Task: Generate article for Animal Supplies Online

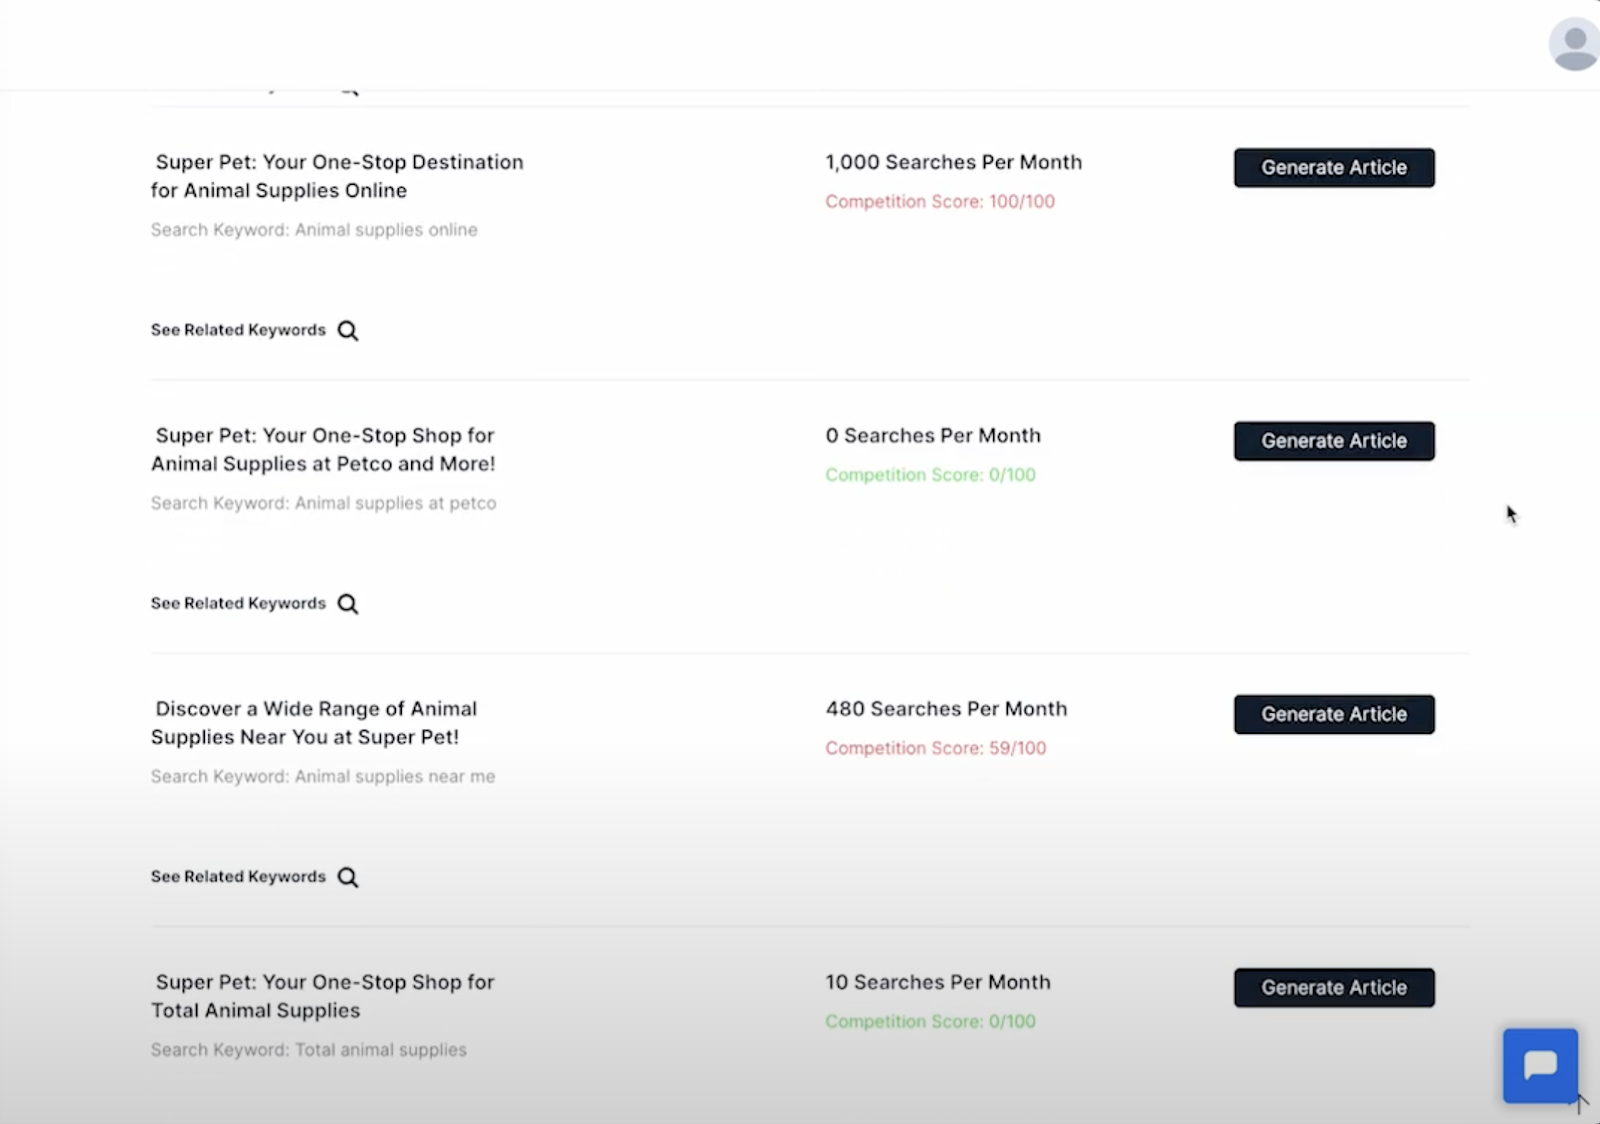Action: point(1334,167)
